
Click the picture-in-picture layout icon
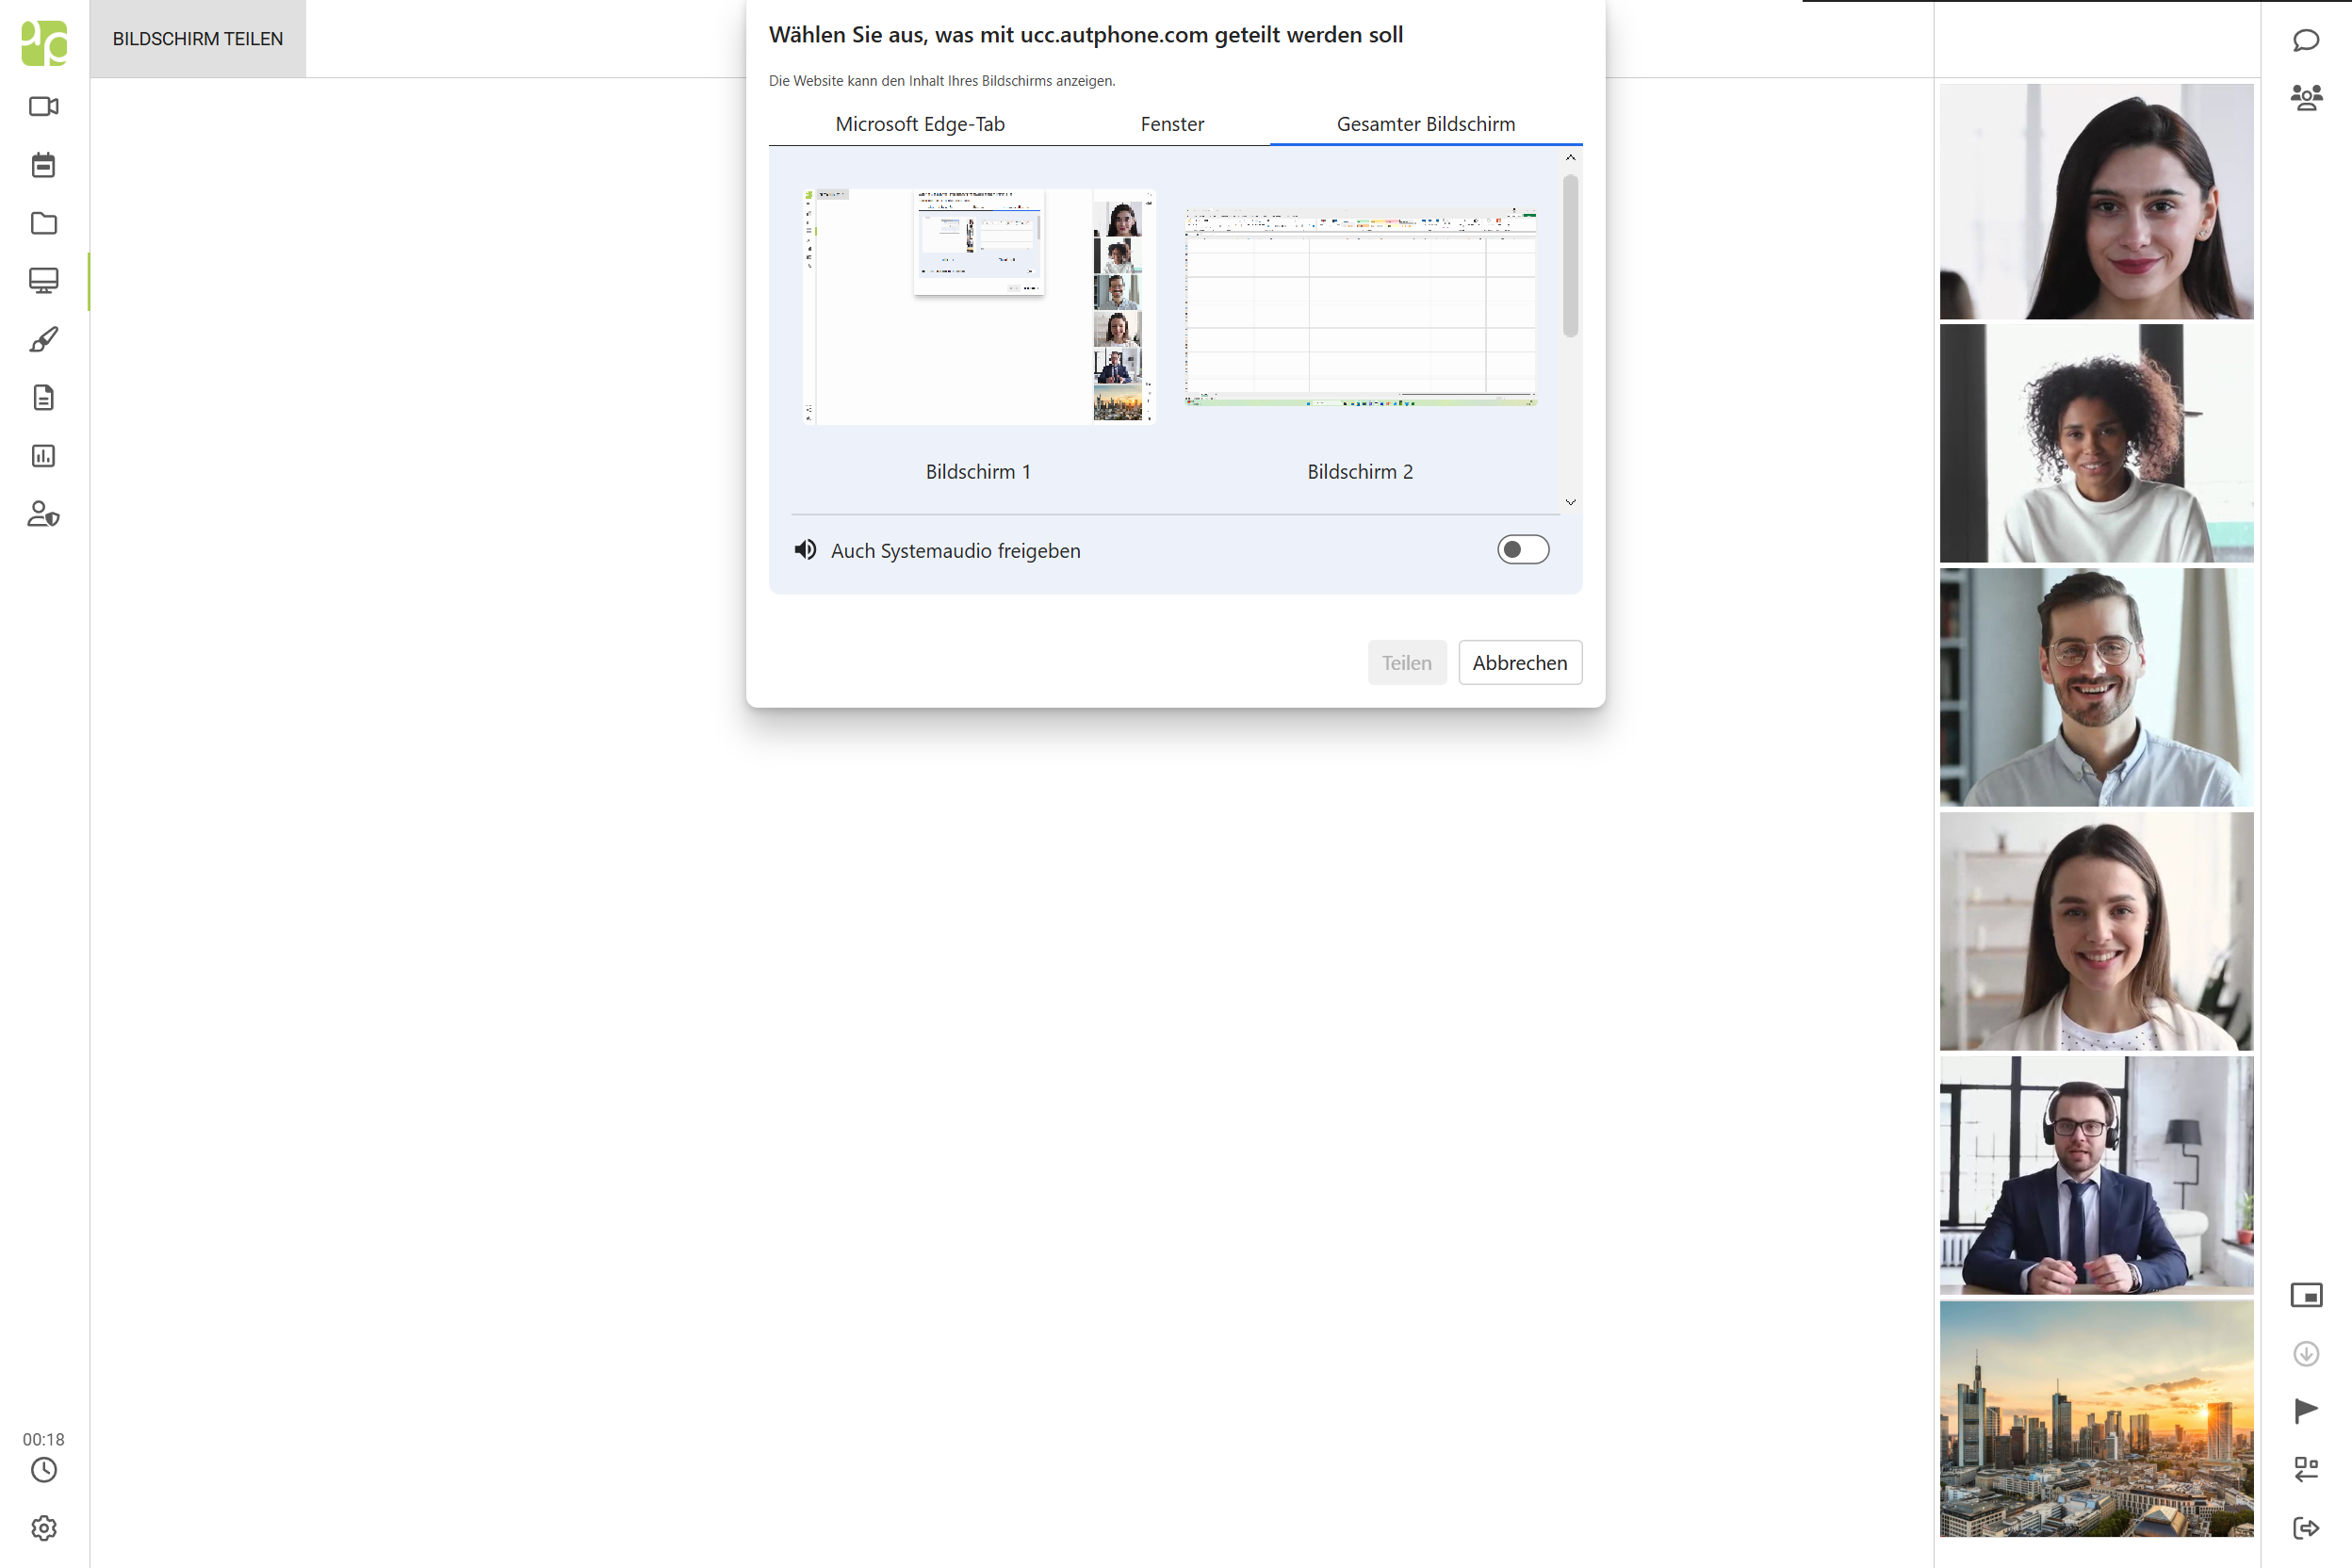point(2306,1295)
